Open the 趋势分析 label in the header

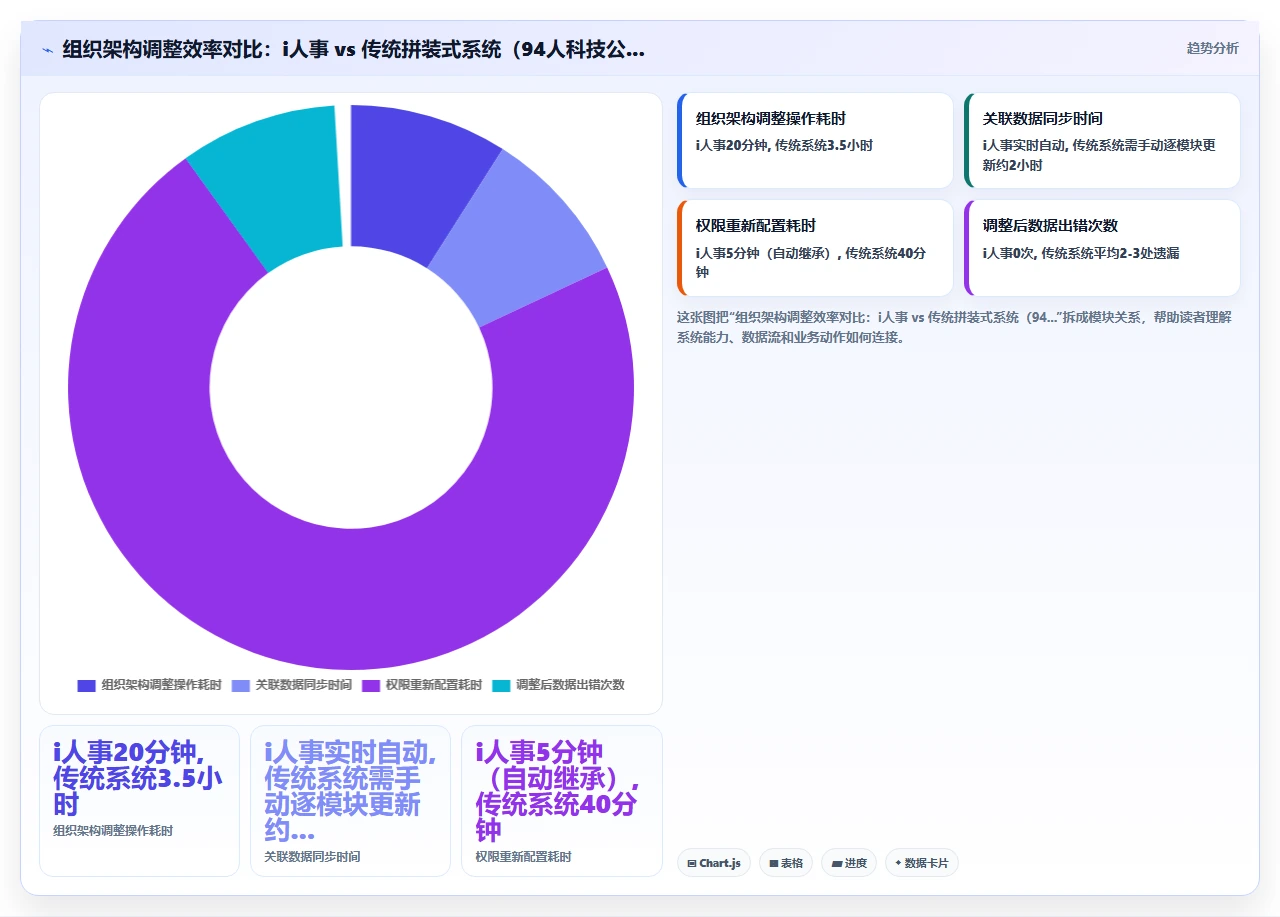(1212, 48)
